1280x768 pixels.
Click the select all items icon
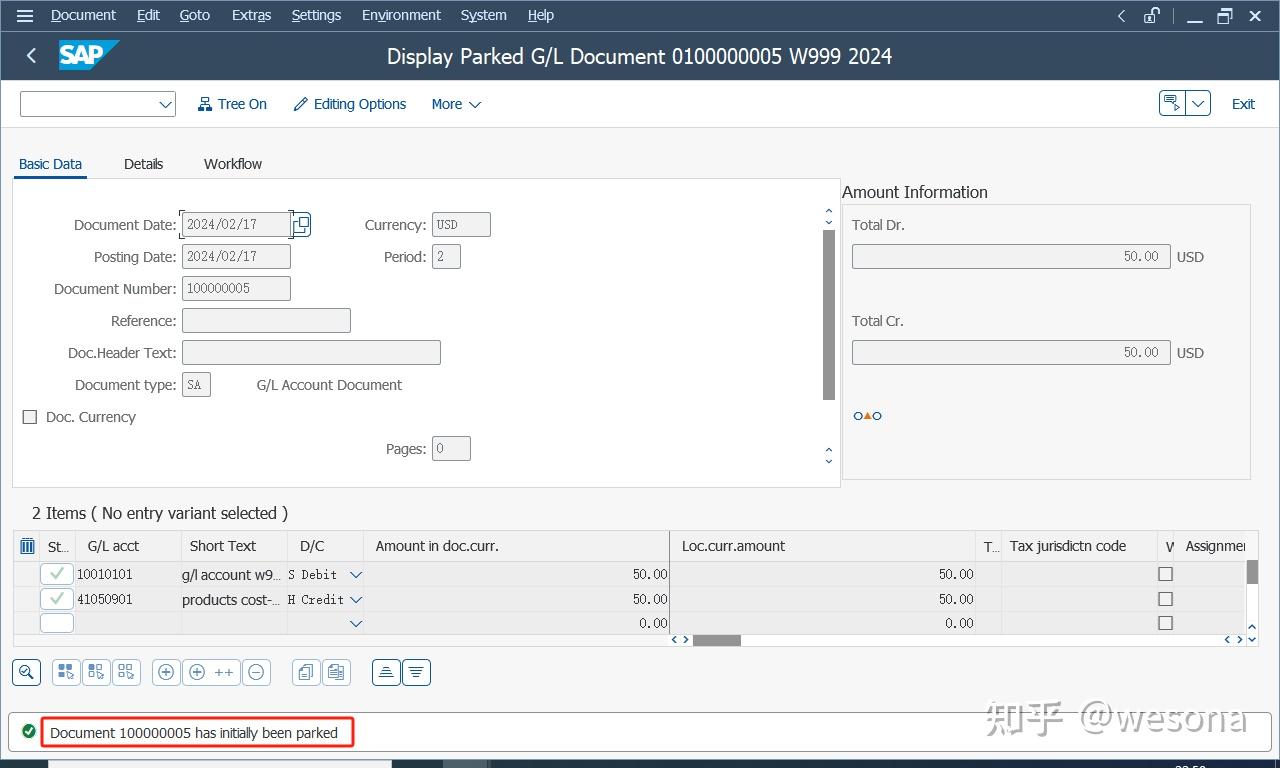pos(65,672)
